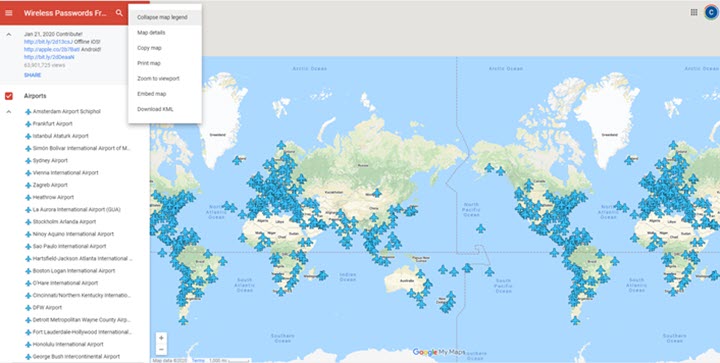This screenshot has height=363, width=720.
Task: Click the zoom in plus button
Action: (161, 338)
